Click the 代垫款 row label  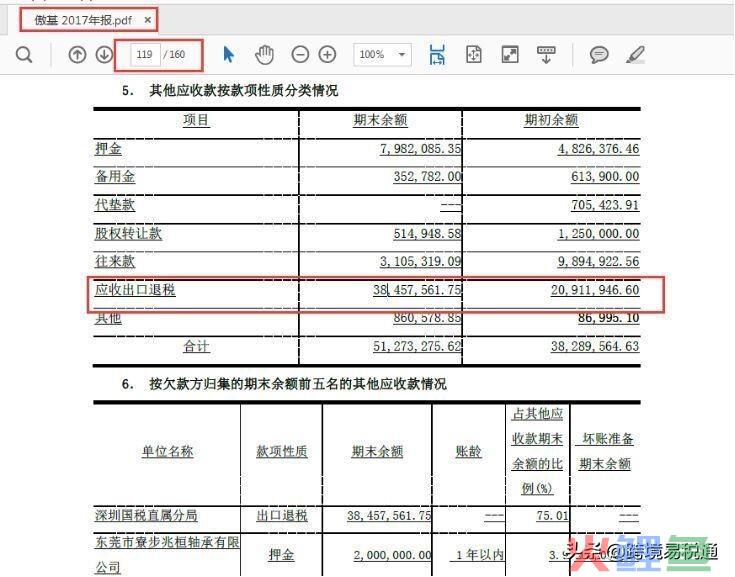pos(115,205)
